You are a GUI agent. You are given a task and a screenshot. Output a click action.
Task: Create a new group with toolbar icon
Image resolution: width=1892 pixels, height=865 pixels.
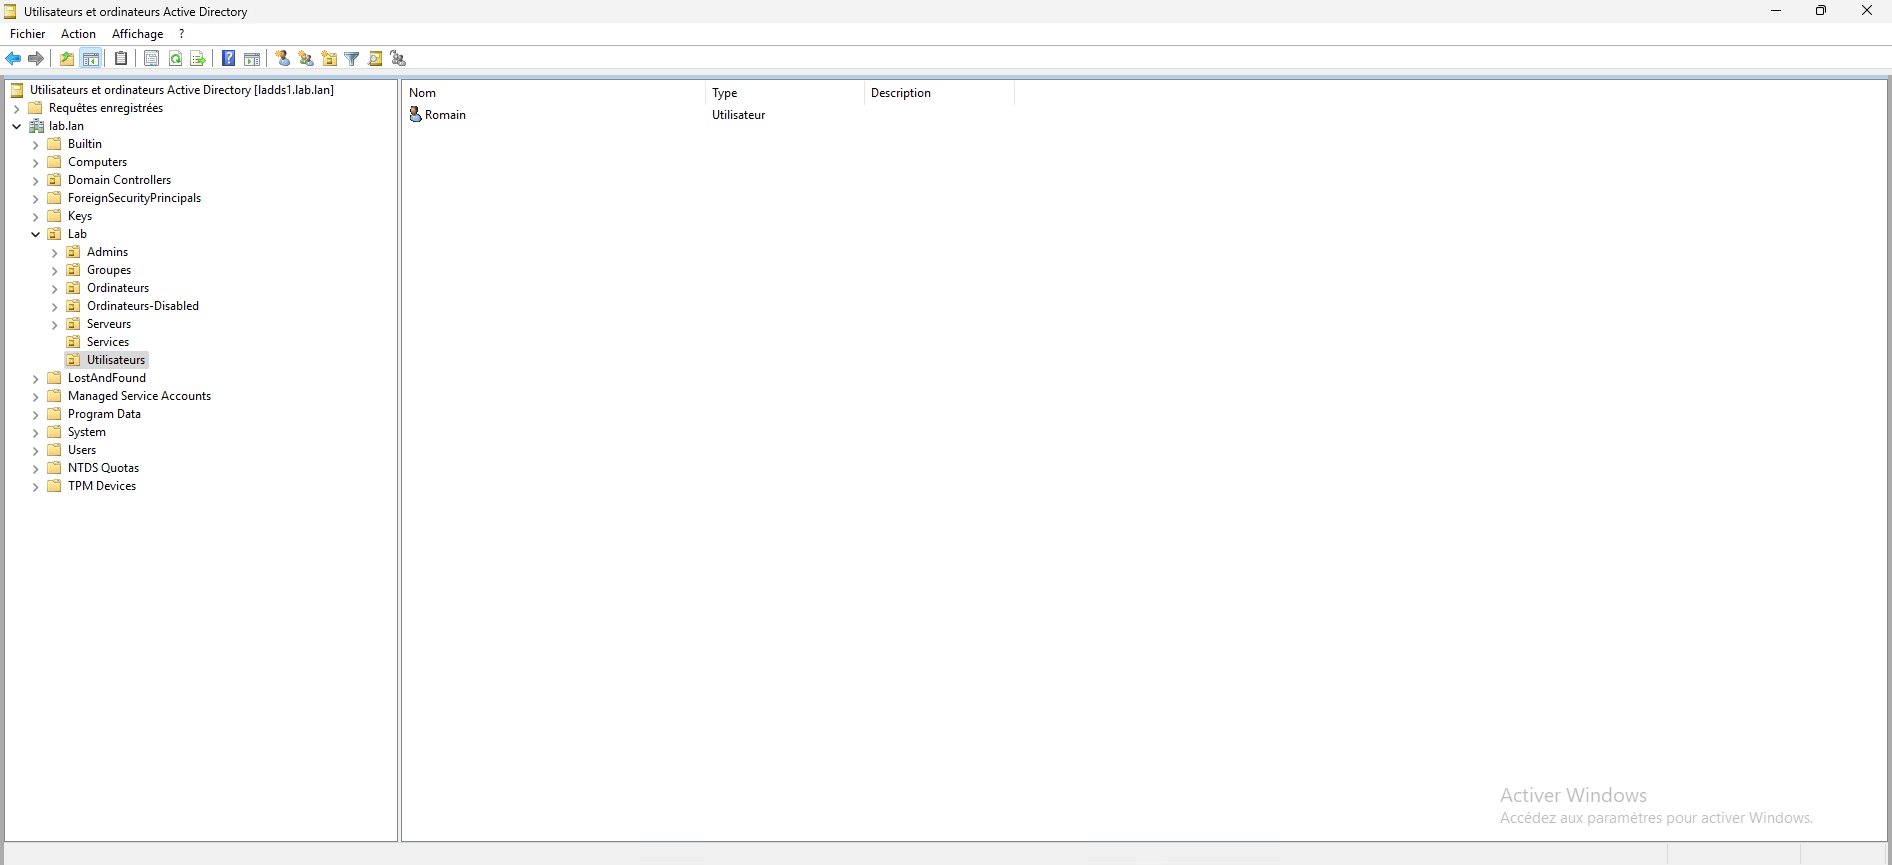pyautogui.click(x=306, y=59)
